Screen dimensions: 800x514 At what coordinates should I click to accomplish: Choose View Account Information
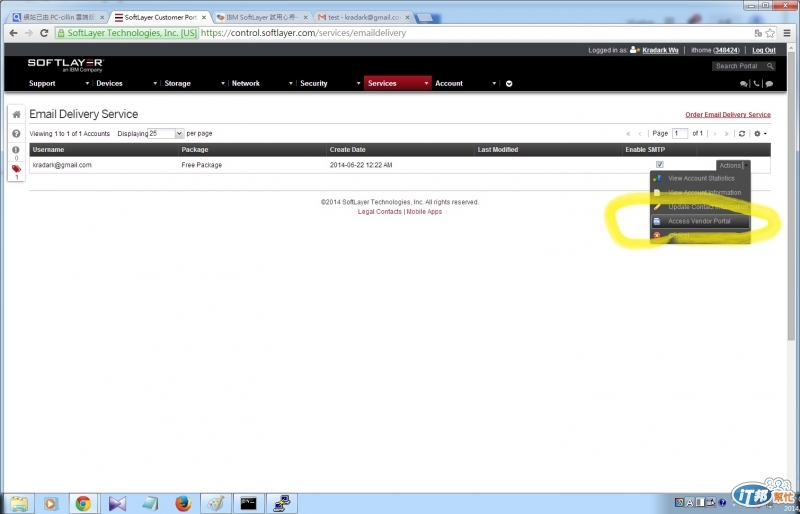point(700,192)
